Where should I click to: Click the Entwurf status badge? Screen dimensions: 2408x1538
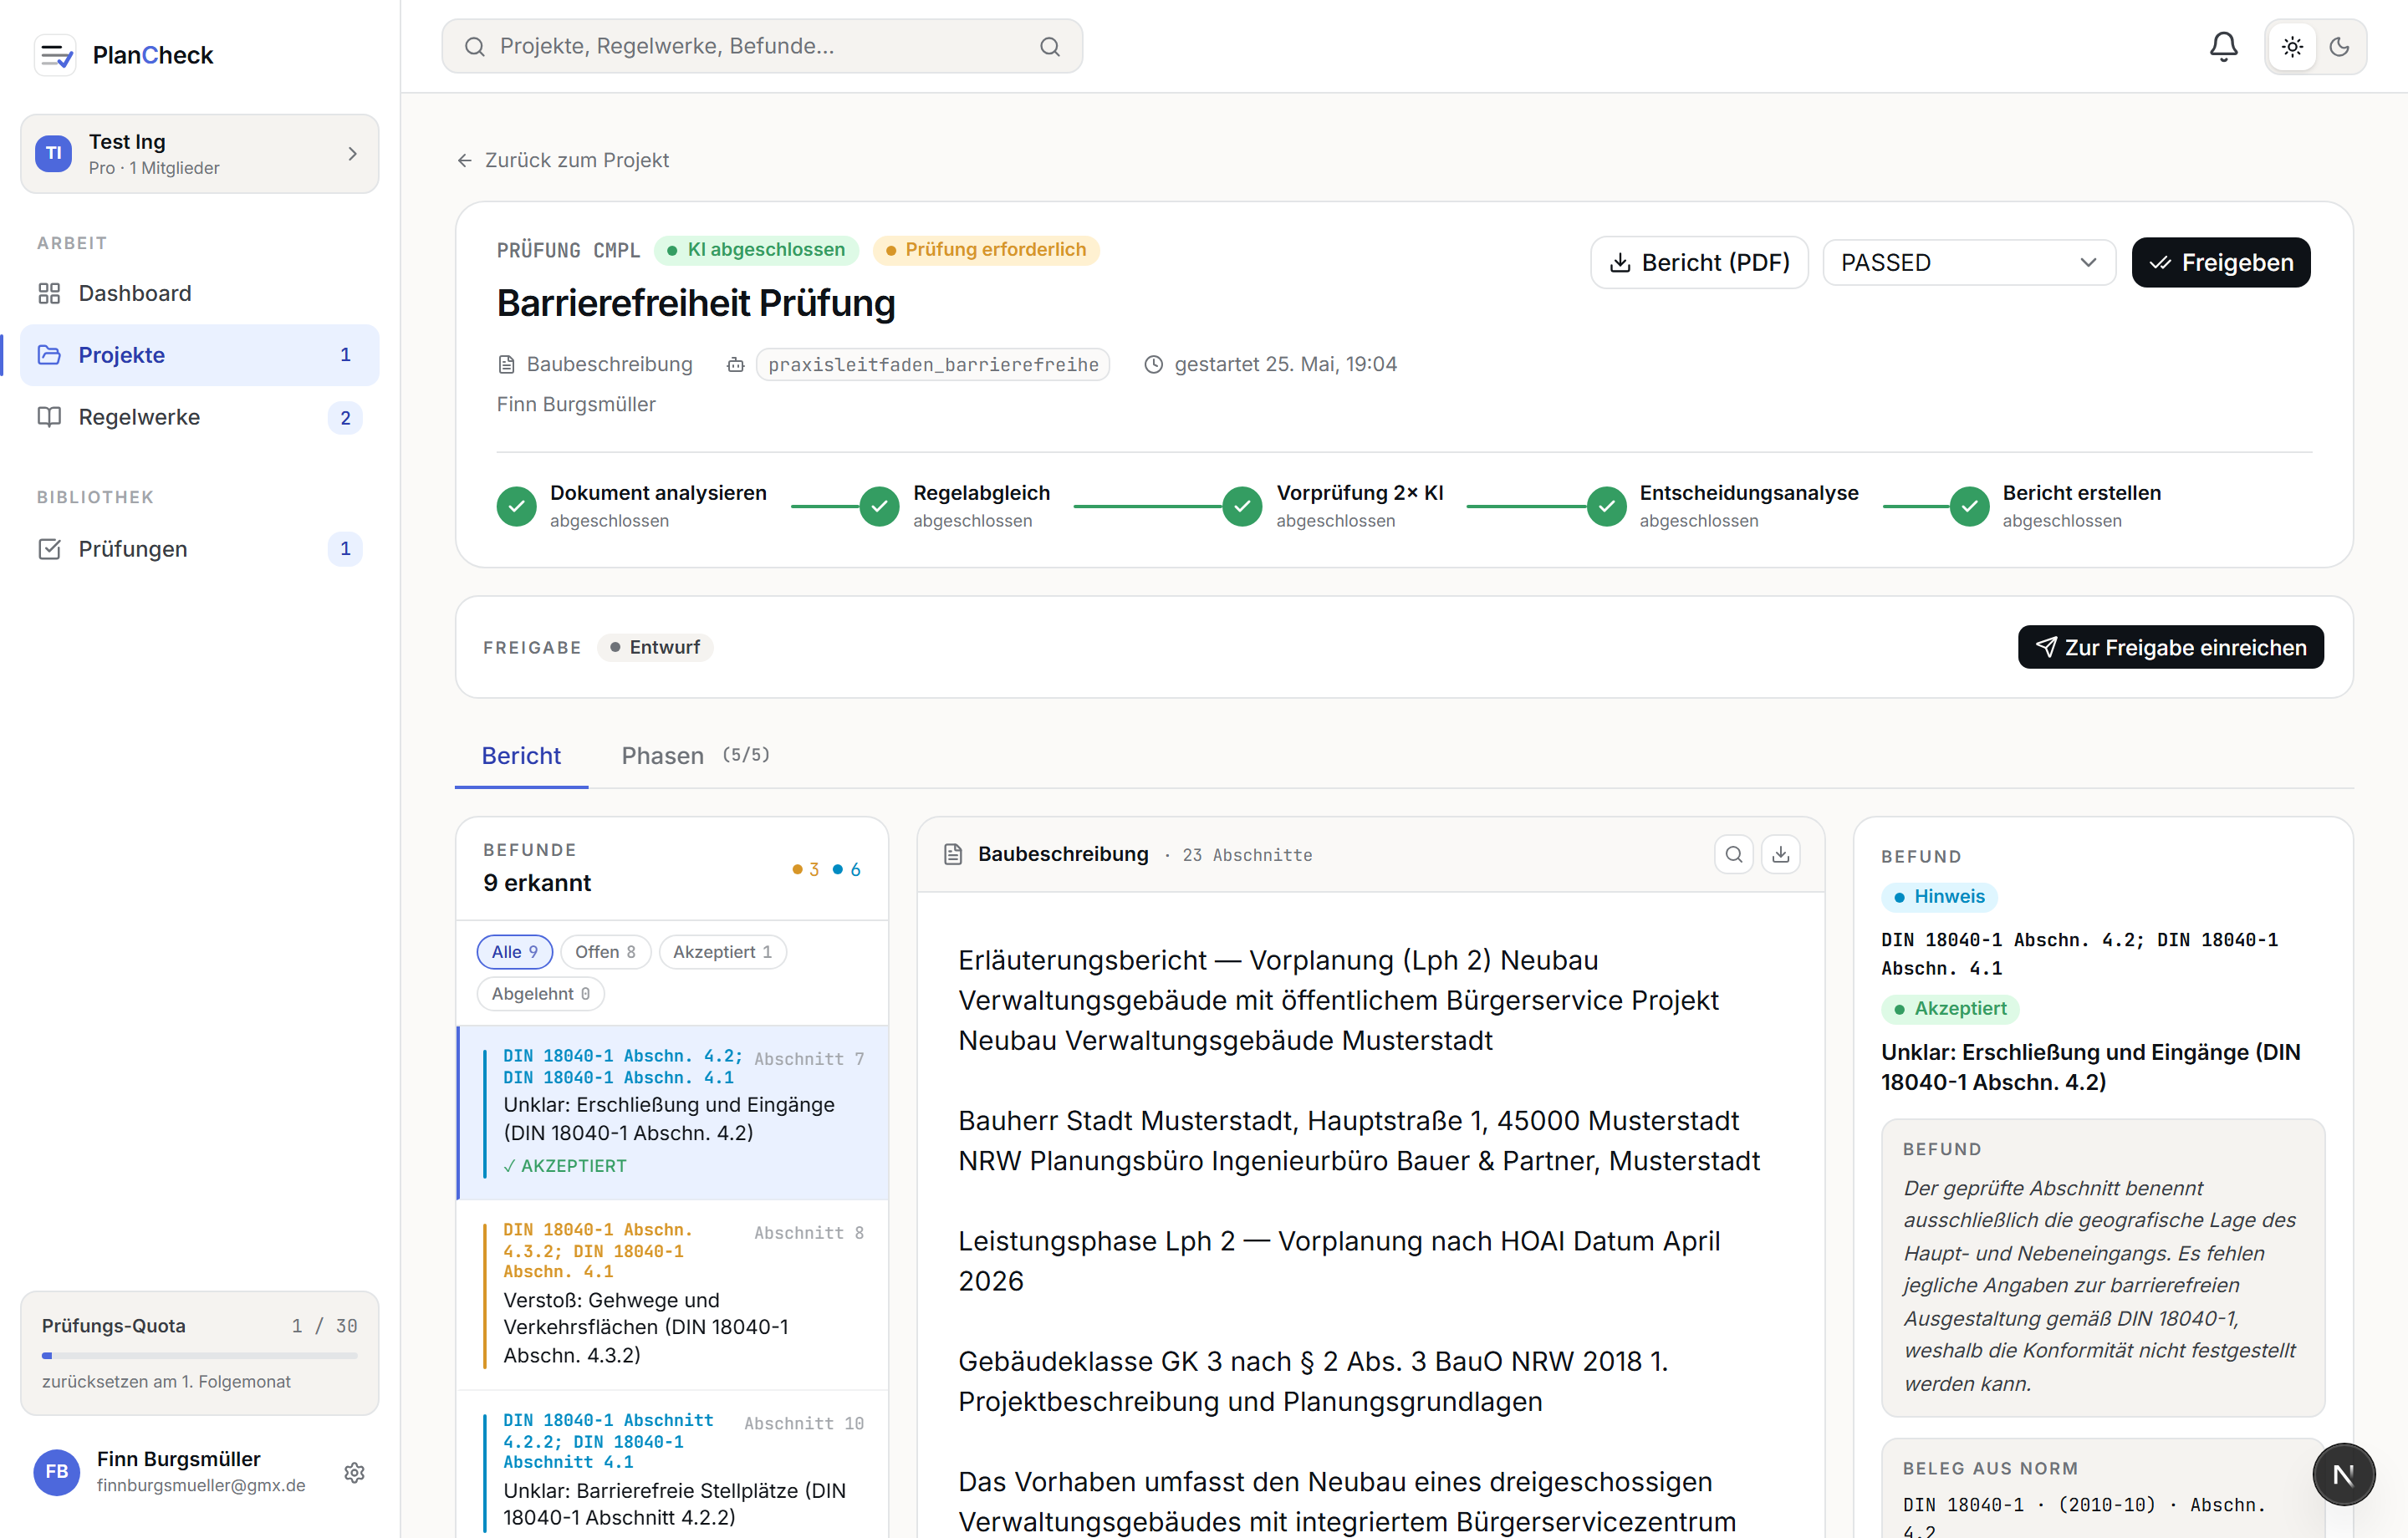point(655,647)
